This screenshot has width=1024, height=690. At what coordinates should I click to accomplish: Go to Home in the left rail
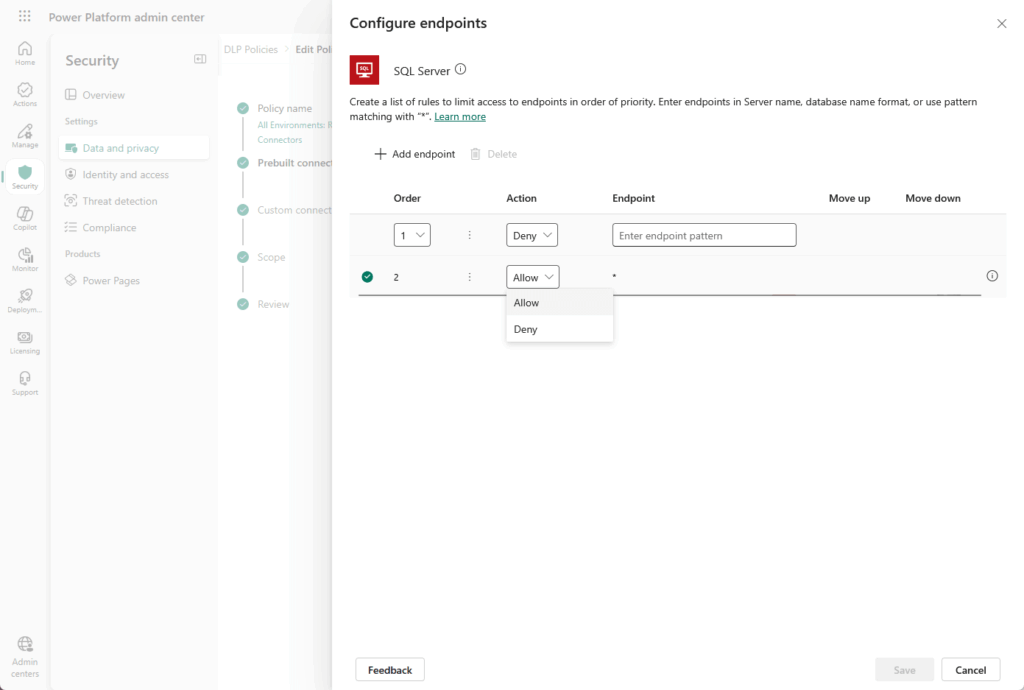pos(25,54)
